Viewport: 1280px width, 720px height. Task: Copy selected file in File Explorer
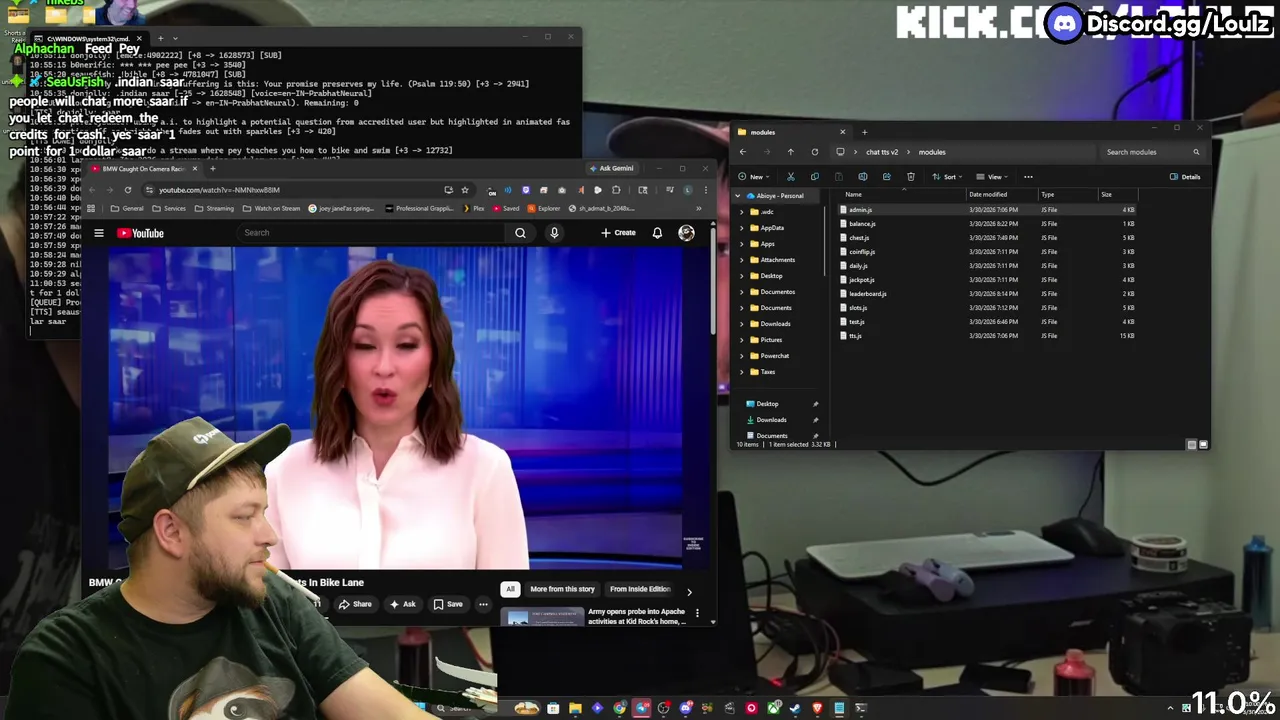pyautogui.click(x=814, y=177)
